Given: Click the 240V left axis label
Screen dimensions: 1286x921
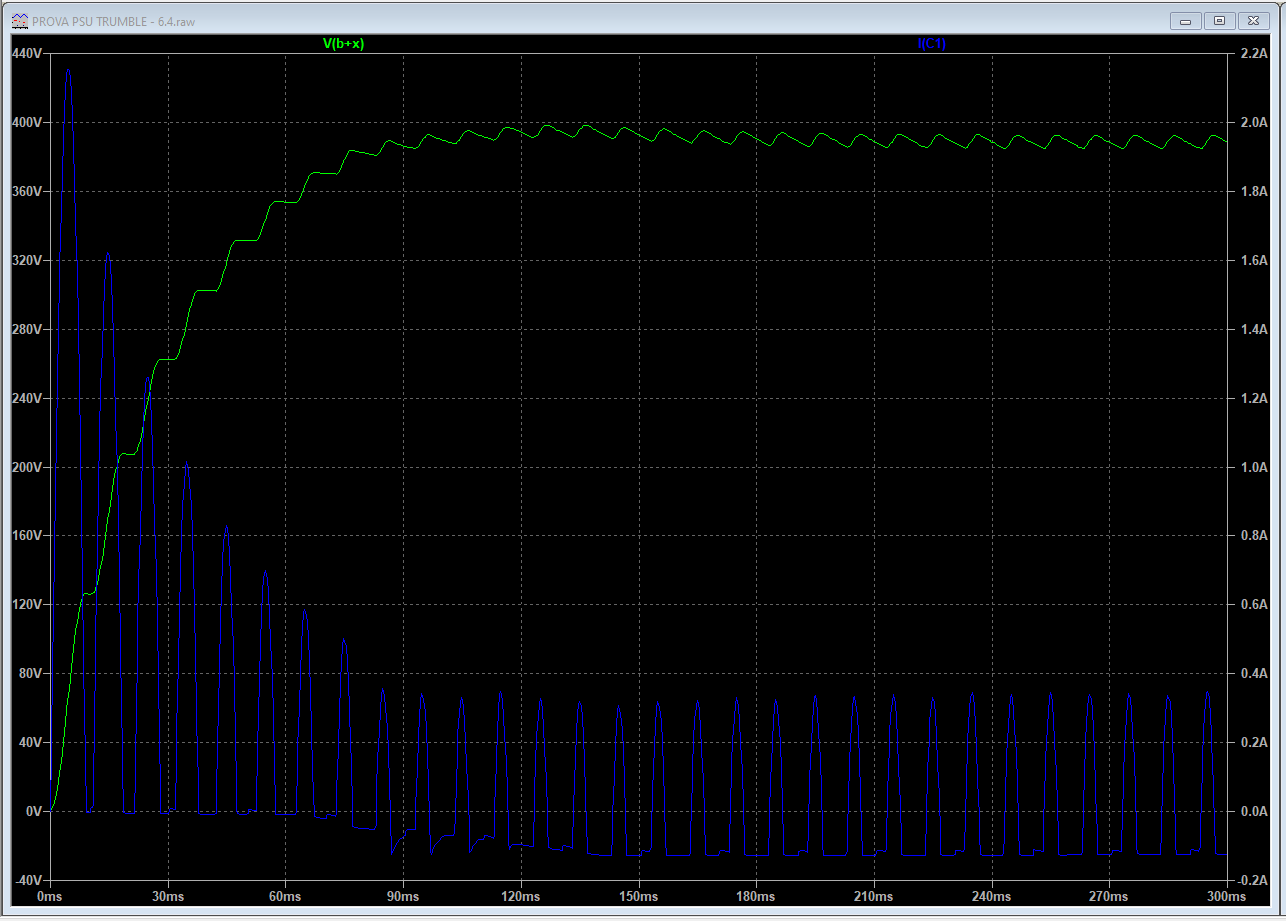Looking at the screenshot, I should click(26, 398).
